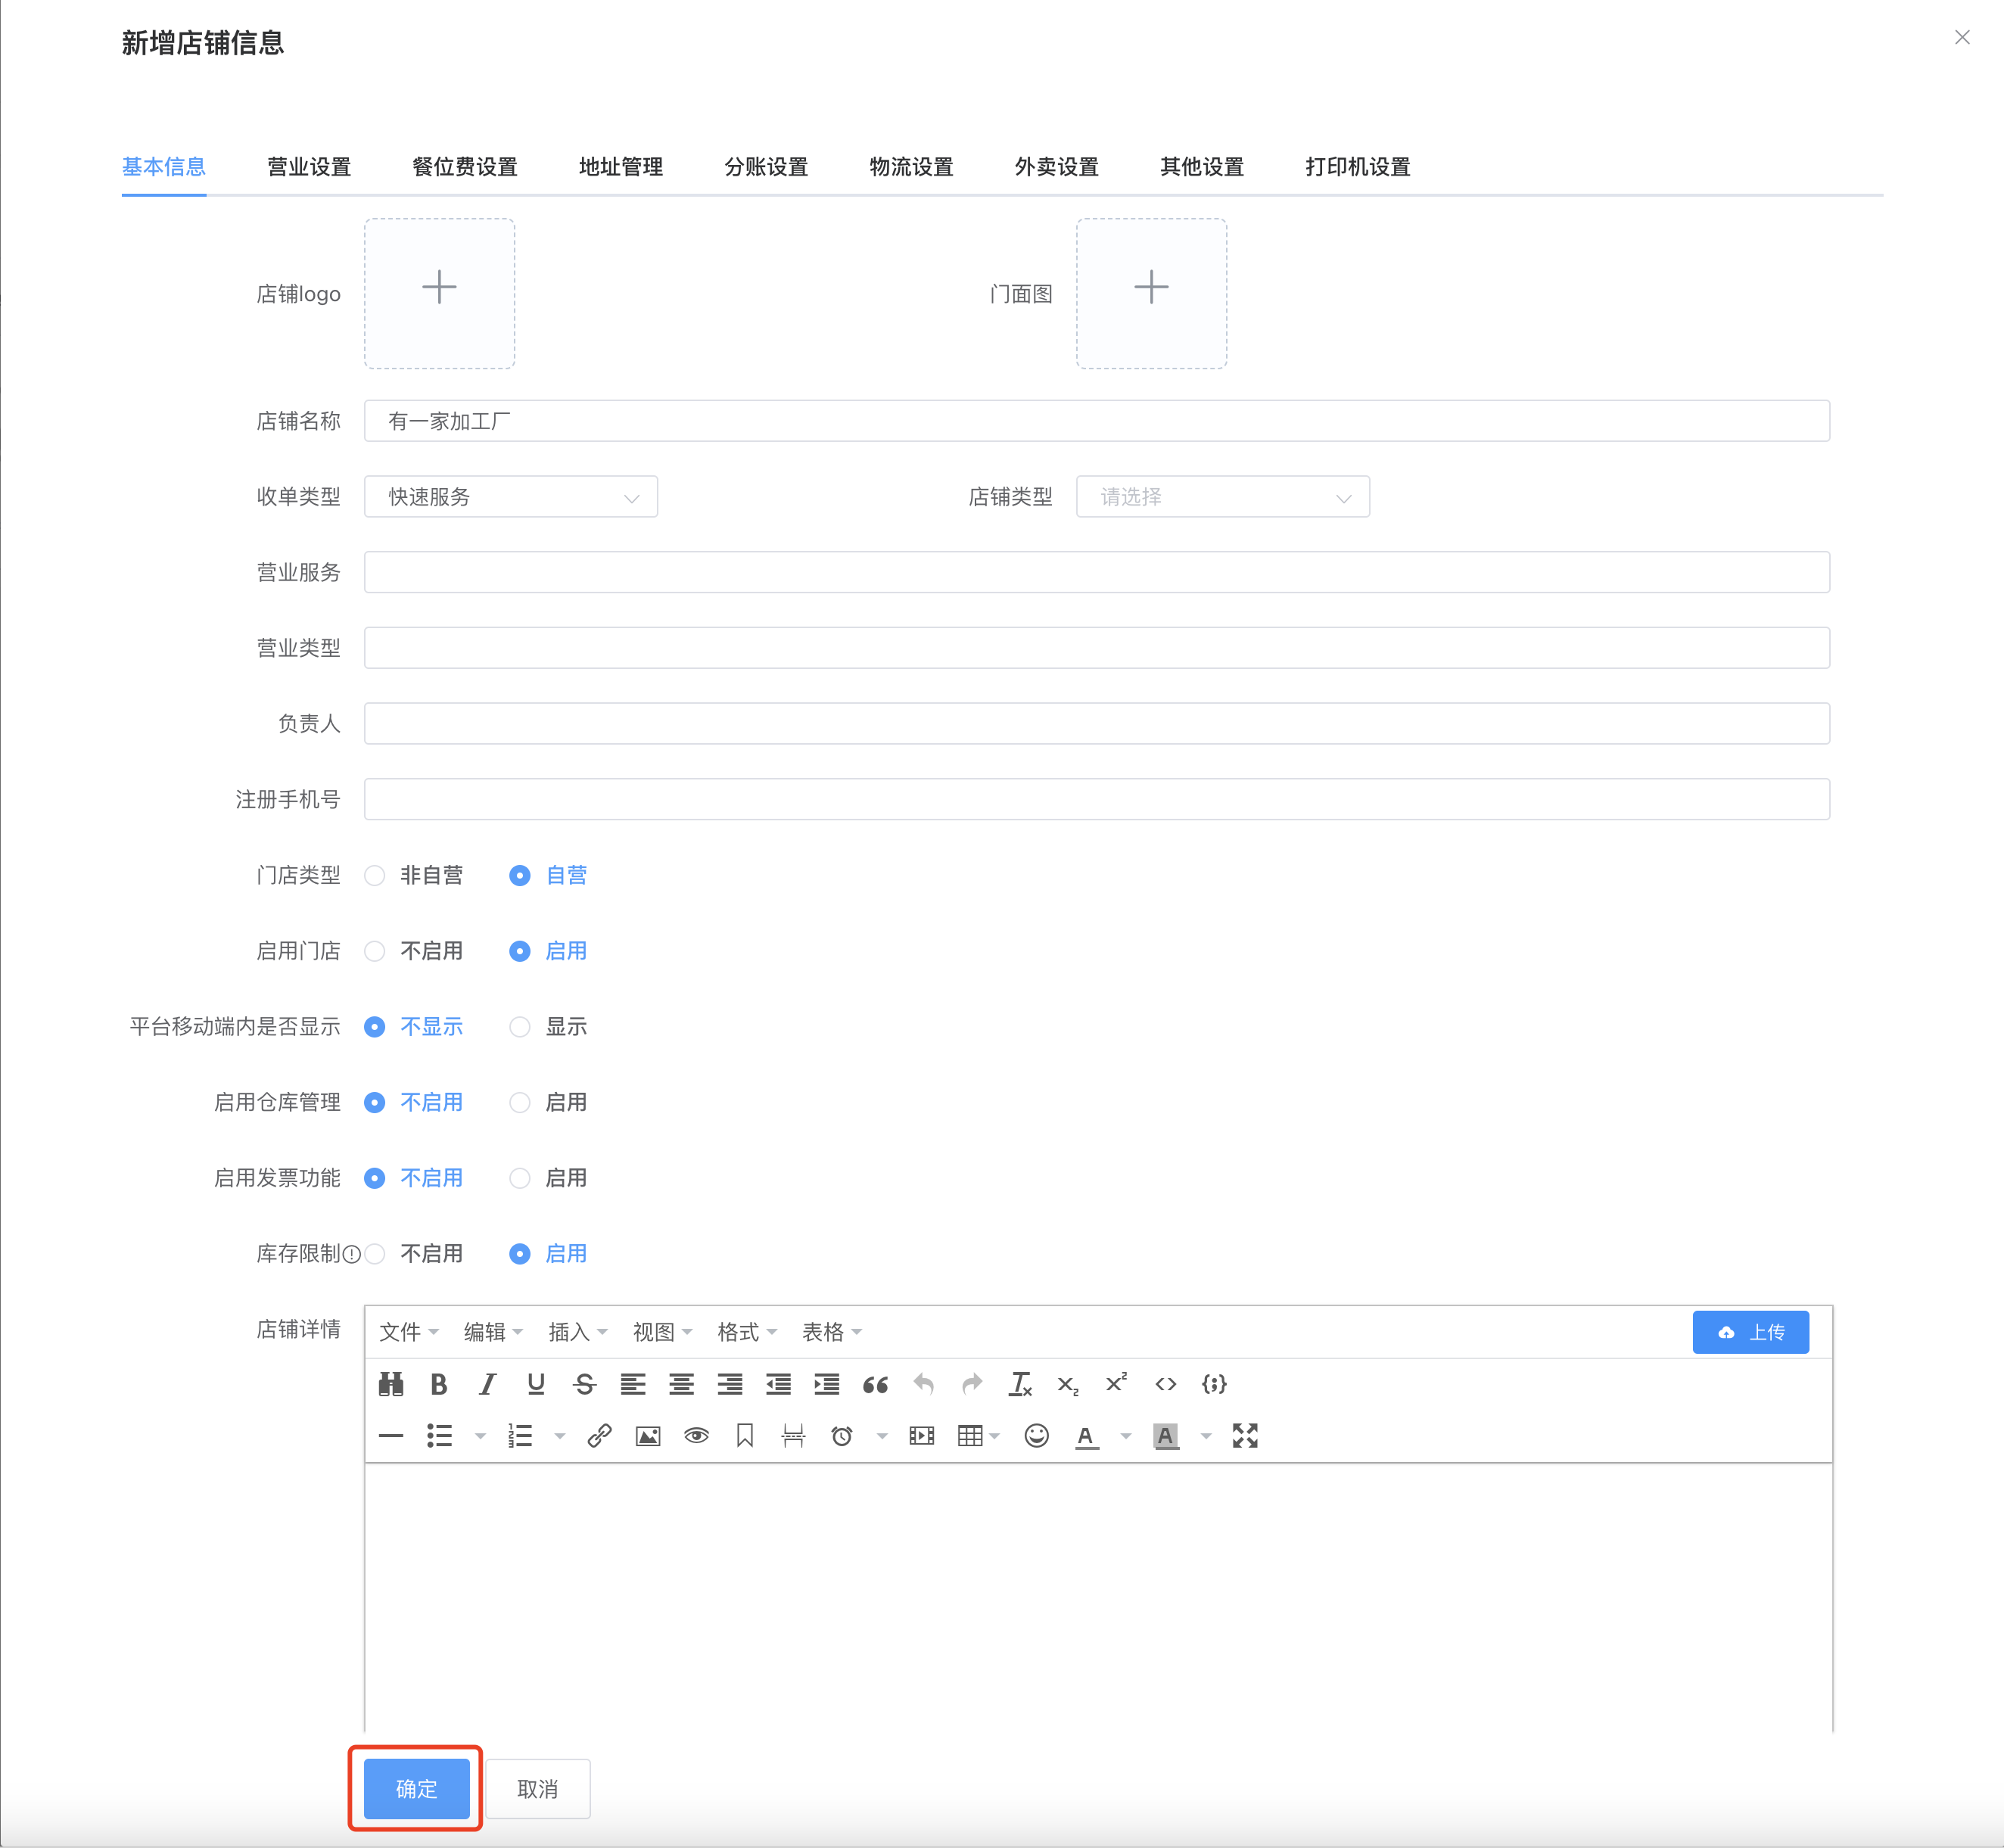
Task: Click the undo icon in the editor toolbar
Action: [x=923, y=1384]
